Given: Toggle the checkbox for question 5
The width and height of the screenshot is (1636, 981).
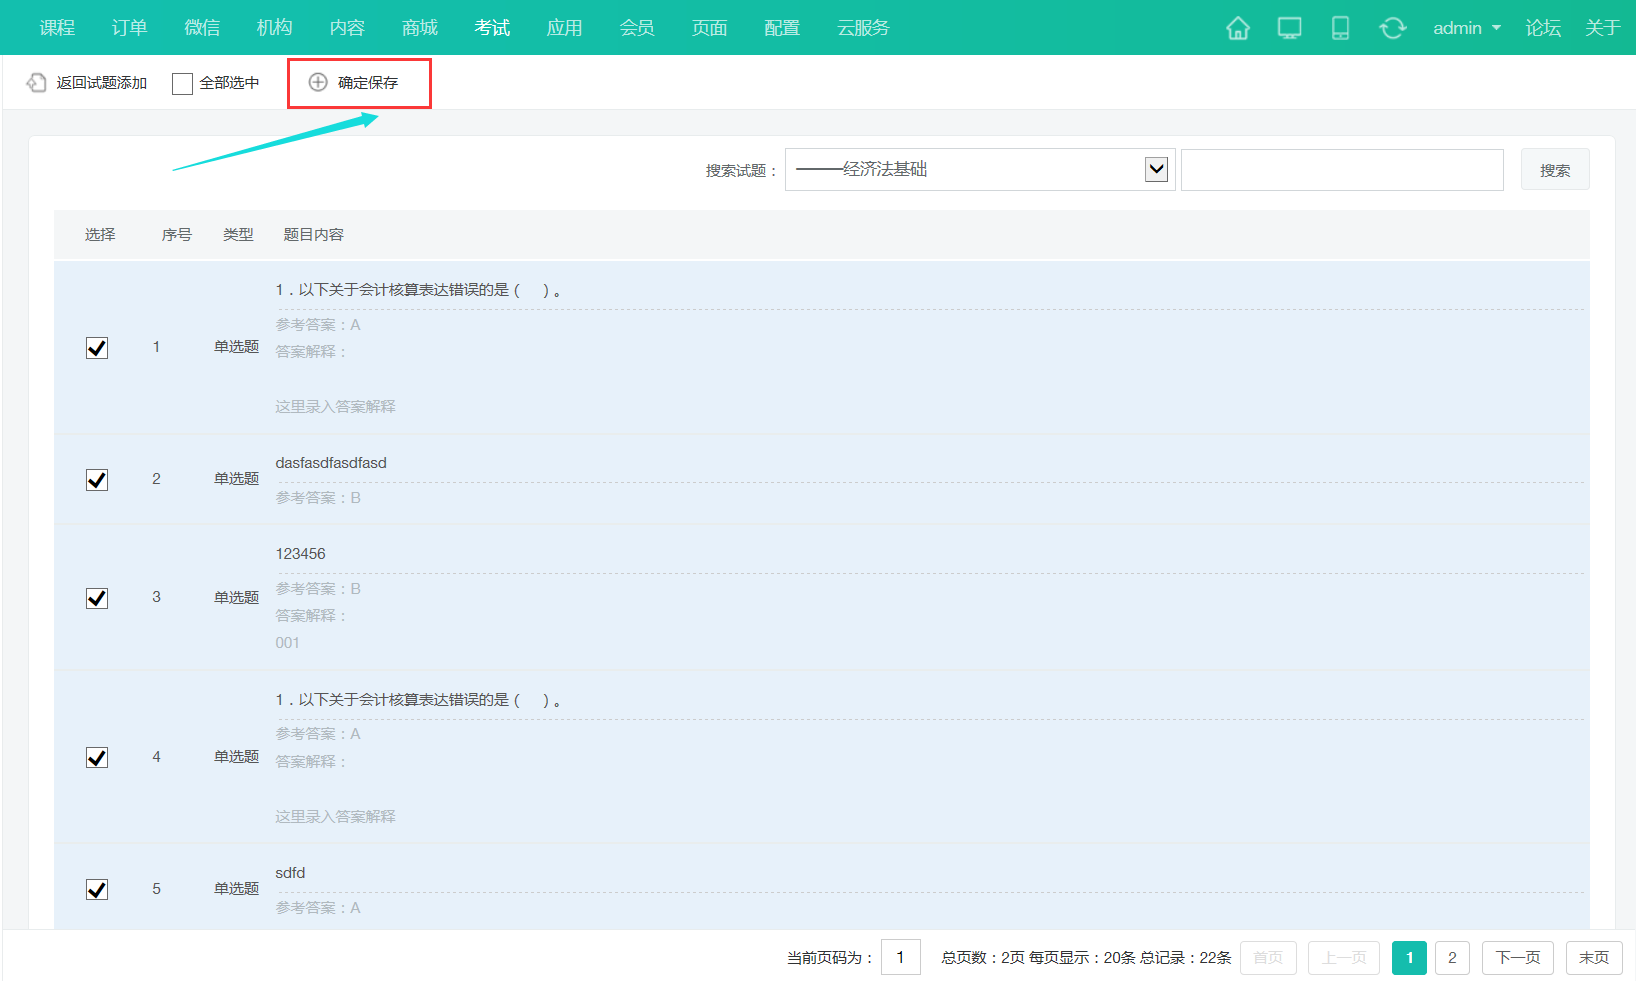Looking at the screenshot, I should 97,889.
